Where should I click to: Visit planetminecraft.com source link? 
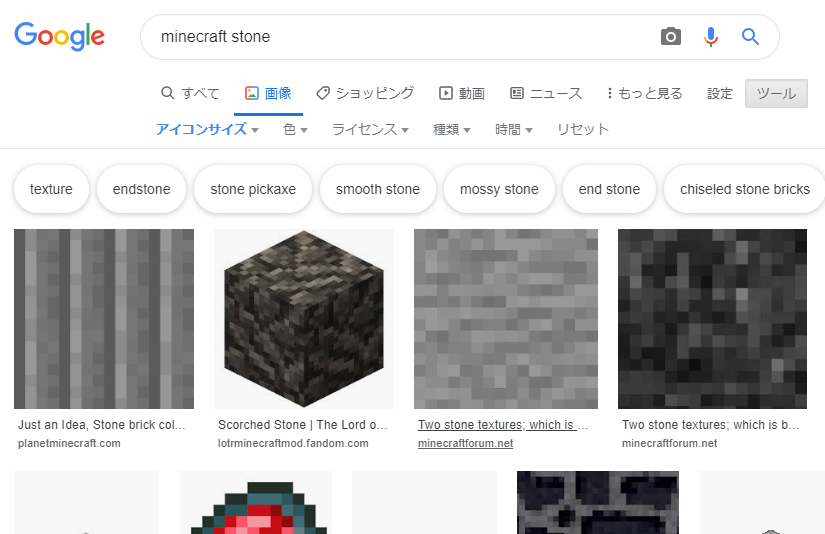(x=69, y=443)
